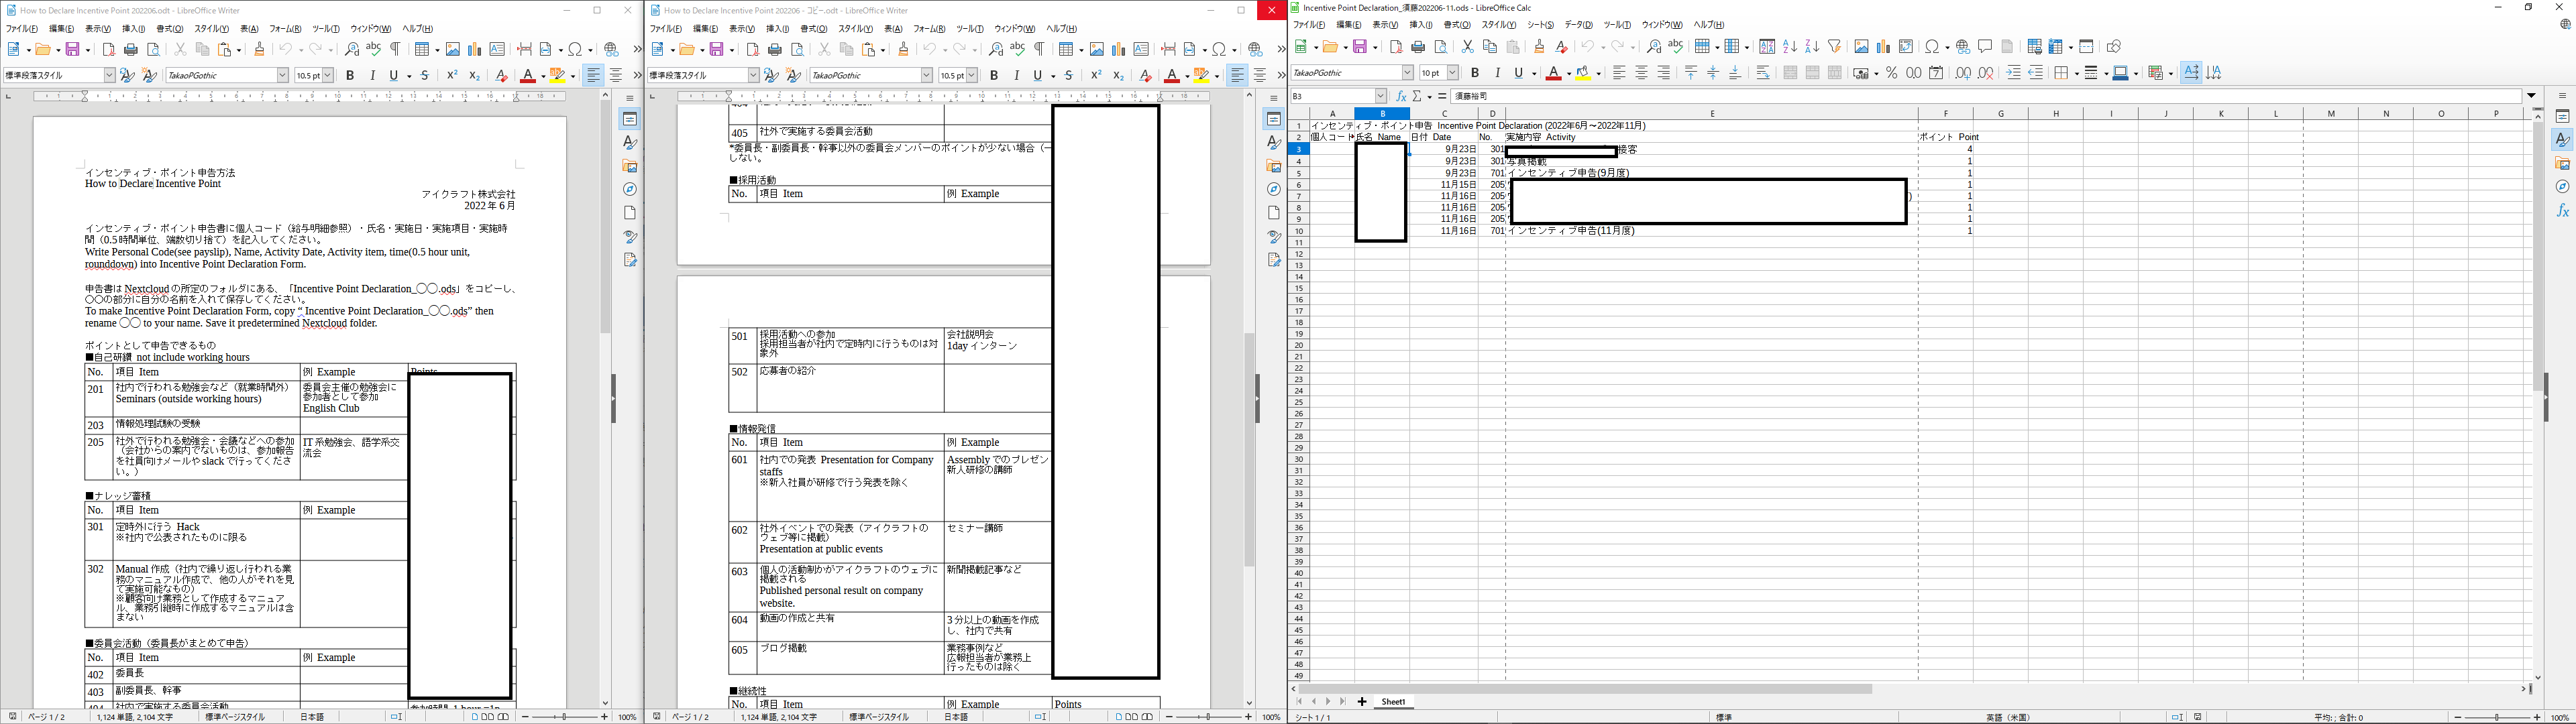Open フォーム menu in left Writer window
The height and width of the screenshot is (724, 2576).
coord(285,29)
